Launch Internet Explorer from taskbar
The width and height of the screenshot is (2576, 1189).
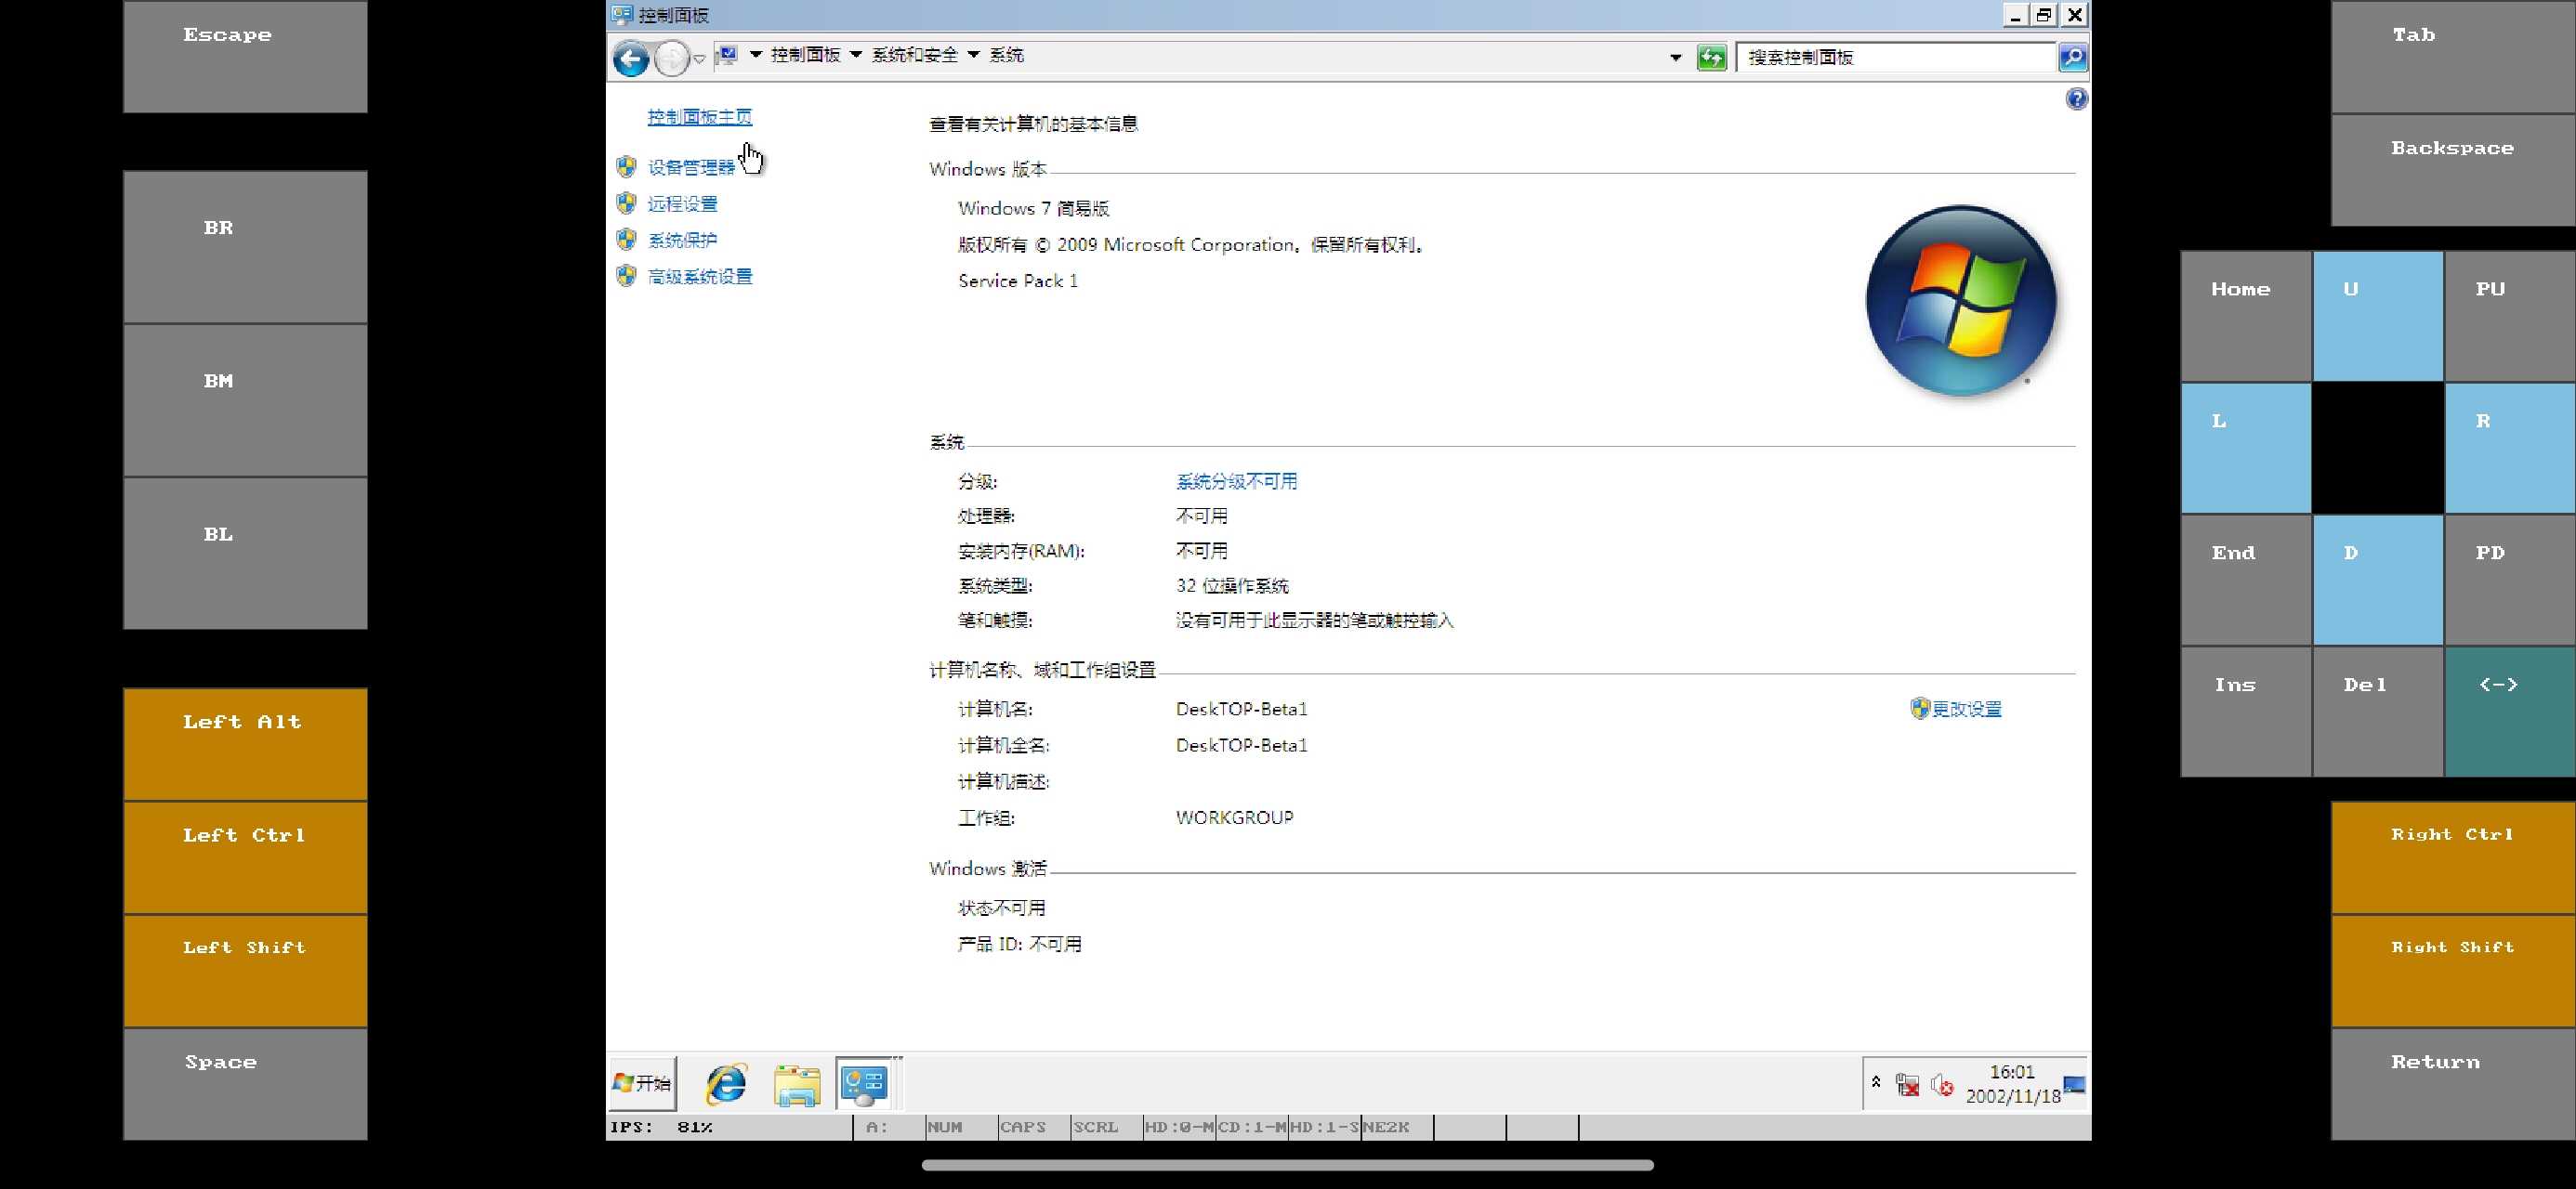click(x=726, y=1084)
